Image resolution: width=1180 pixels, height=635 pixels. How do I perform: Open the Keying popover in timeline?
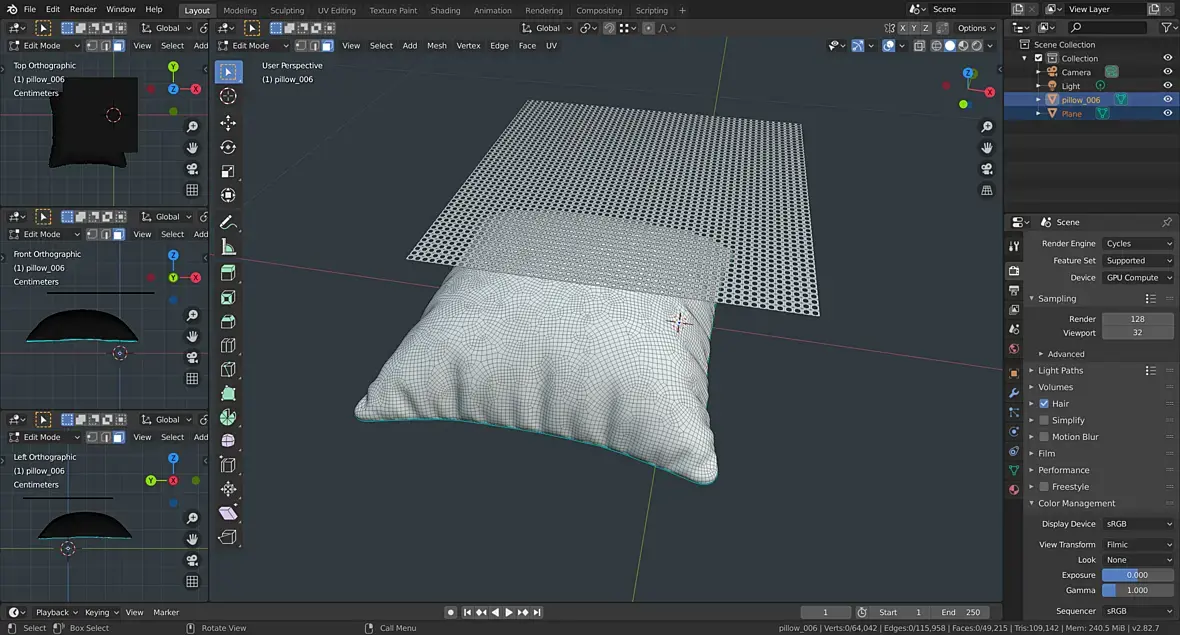(101, 612)
